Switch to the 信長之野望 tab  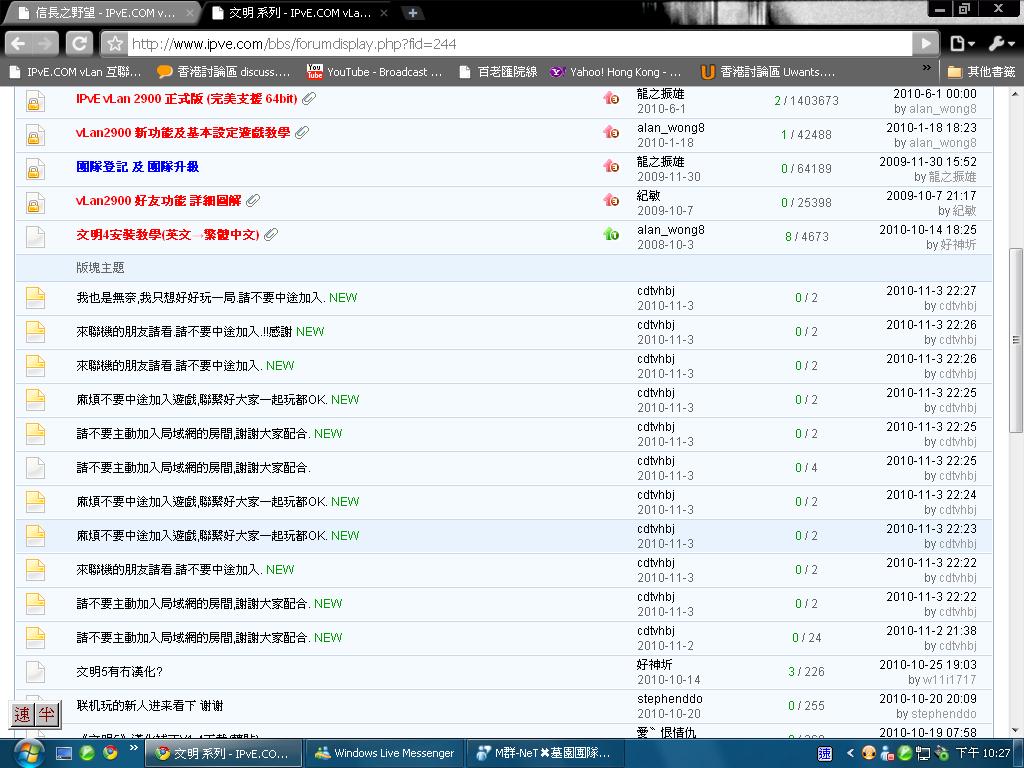click(100, 13)
